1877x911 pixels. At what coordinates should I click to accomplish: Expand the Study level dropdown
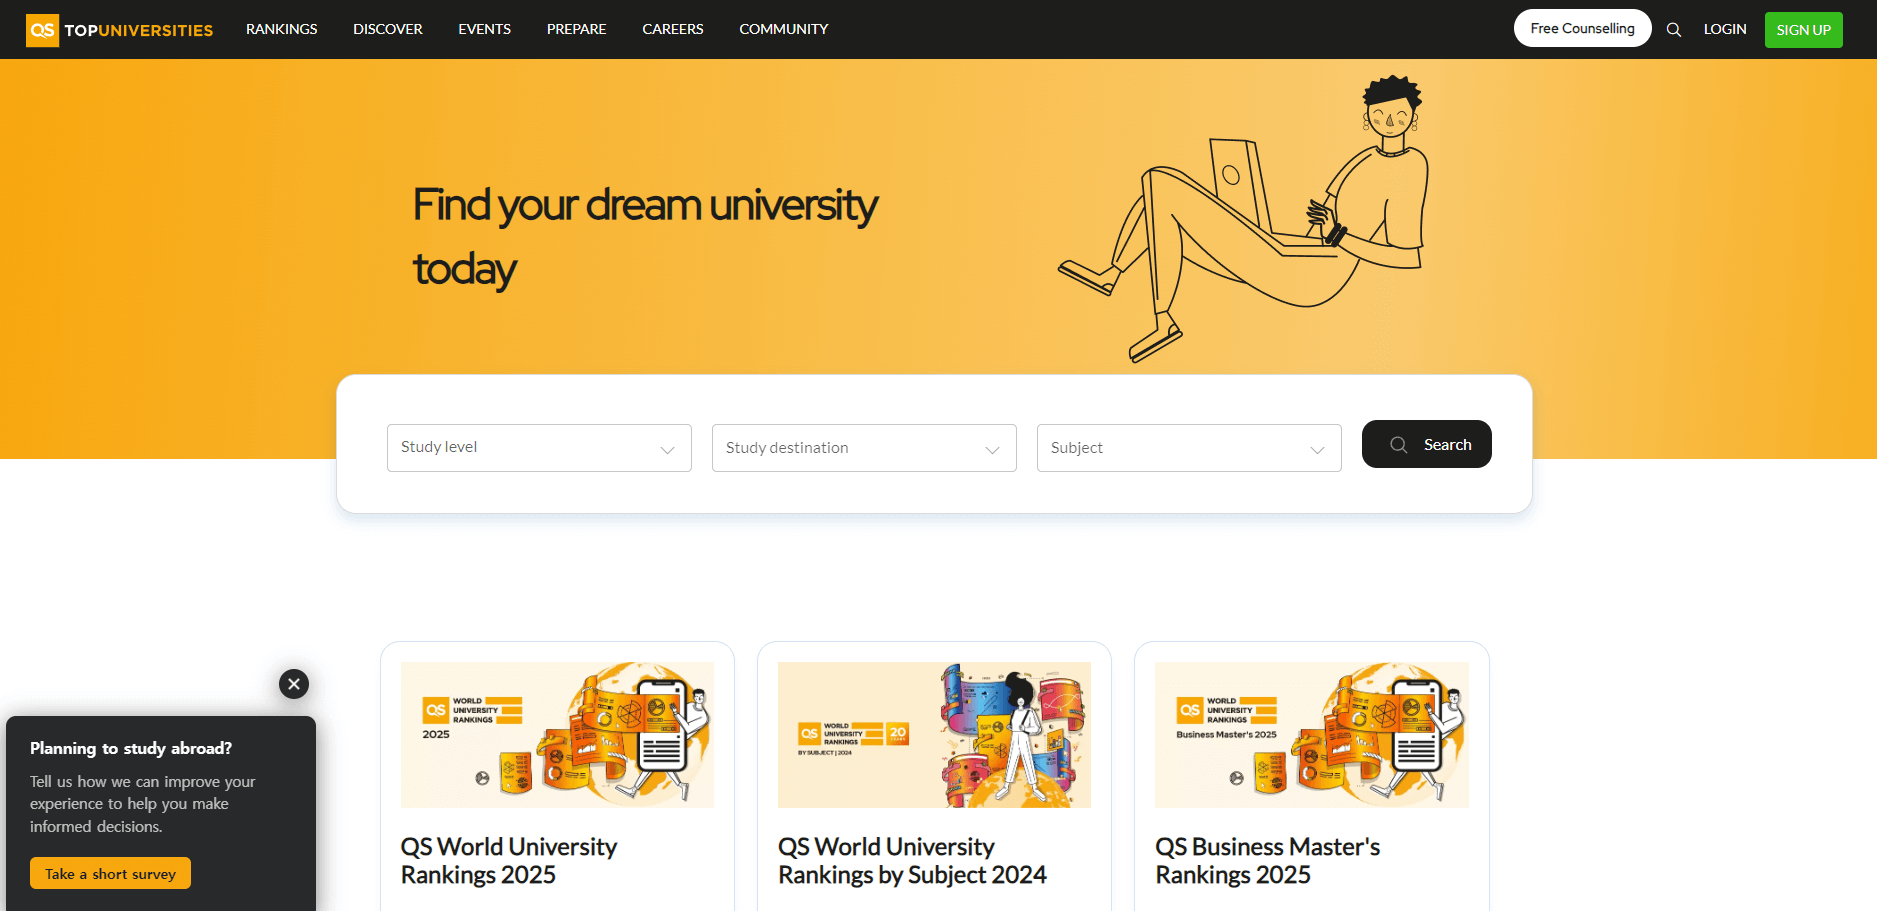pyautogui.click(x=539, y=448)
